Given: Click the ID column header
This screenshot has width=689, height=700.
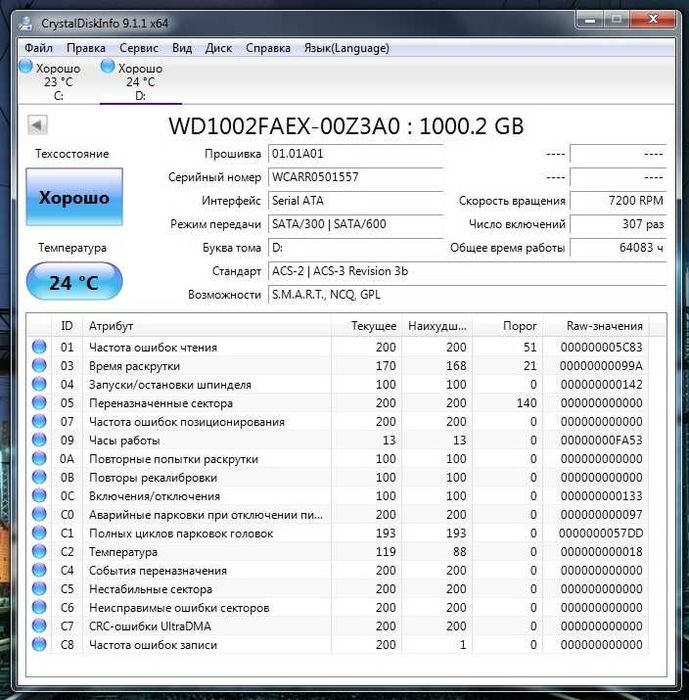Looking at the screenshot, I should point(67,326).
